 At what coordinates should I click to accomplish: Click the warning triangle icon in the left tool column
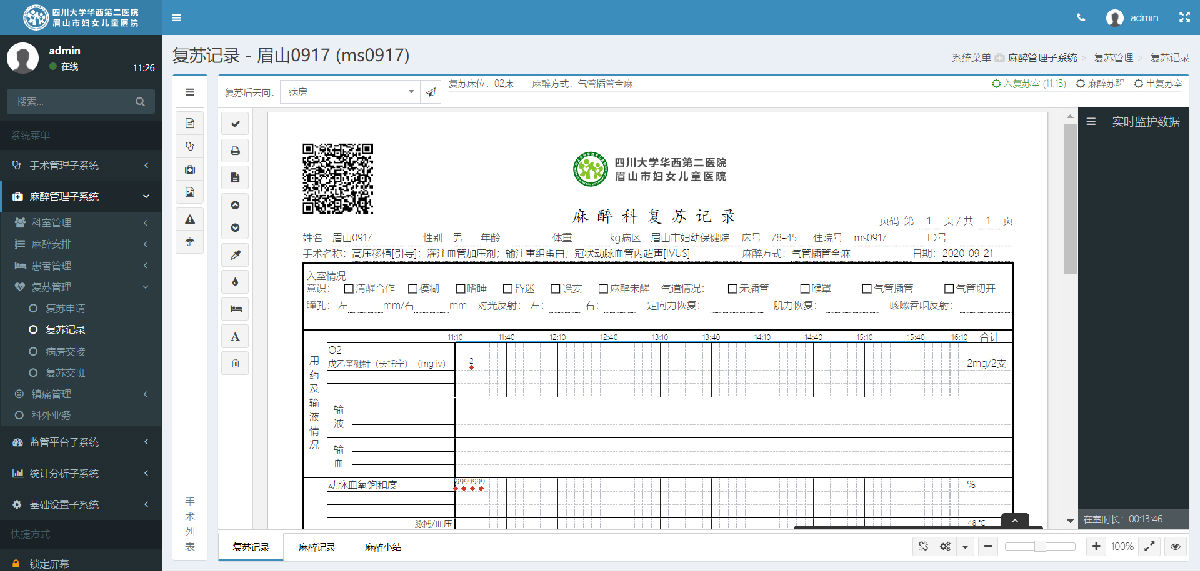(x=190, y=219)
